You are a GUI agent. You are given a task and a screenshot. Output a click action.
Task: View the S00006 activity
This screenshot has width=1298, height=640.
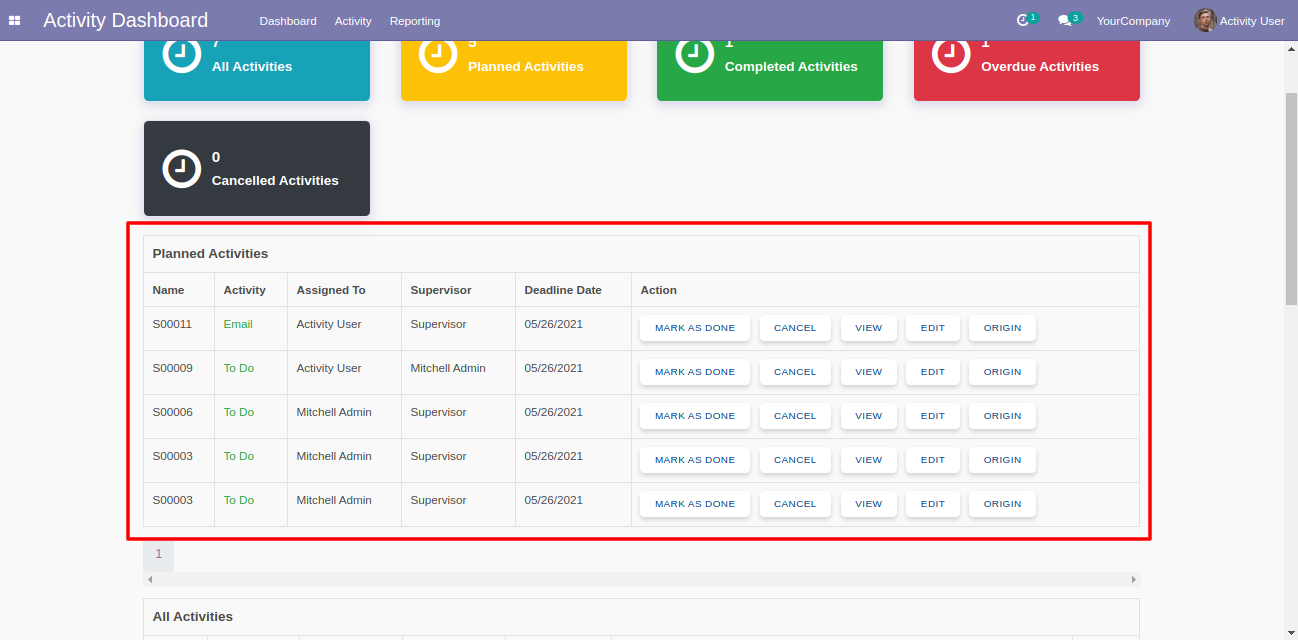(869, 416)
